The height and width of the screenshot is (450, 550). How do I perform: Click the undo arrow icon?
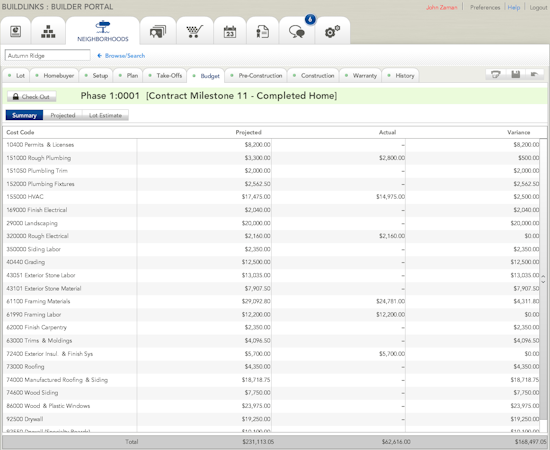(534, 74)
